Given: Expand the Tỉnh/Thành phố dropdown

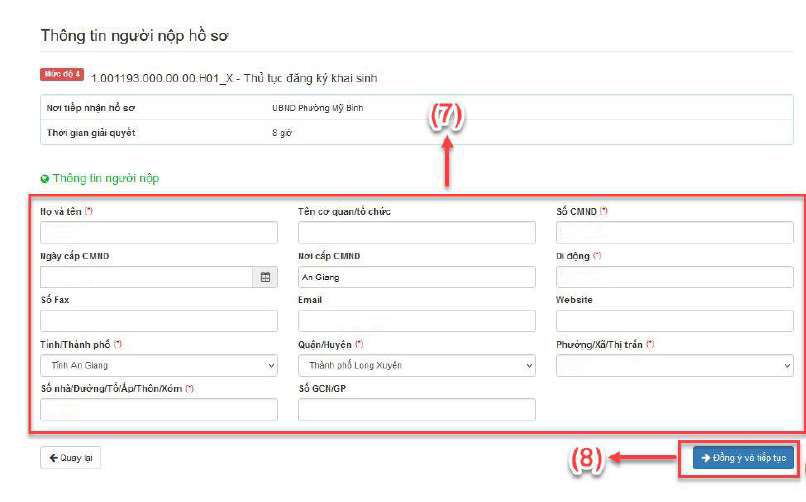Looking at the screenshot, I should (158, 366).
